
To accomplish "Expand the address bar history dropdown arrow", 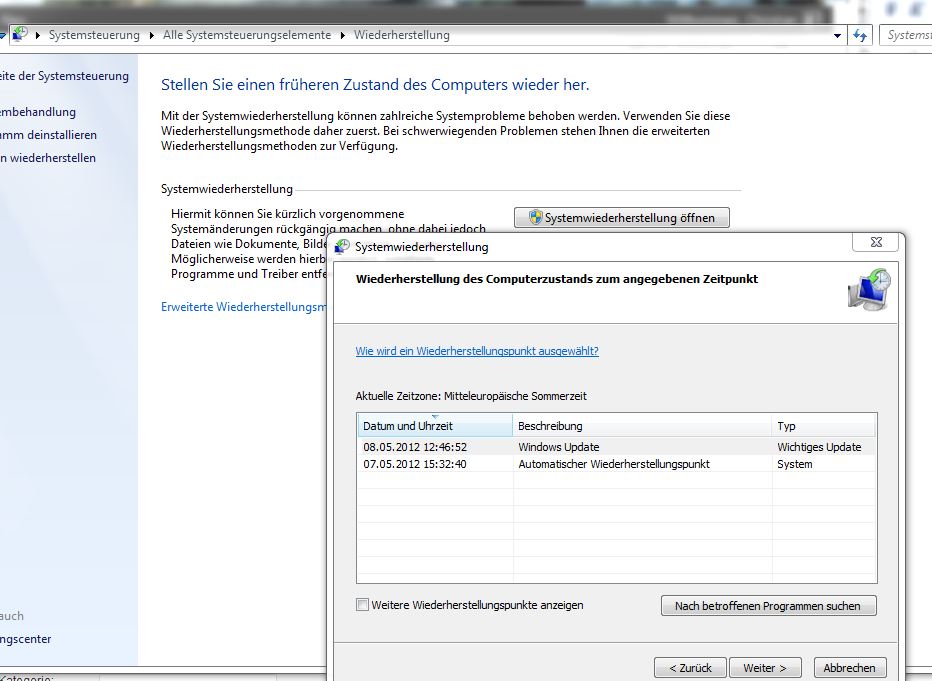I will tap(838, 35).
